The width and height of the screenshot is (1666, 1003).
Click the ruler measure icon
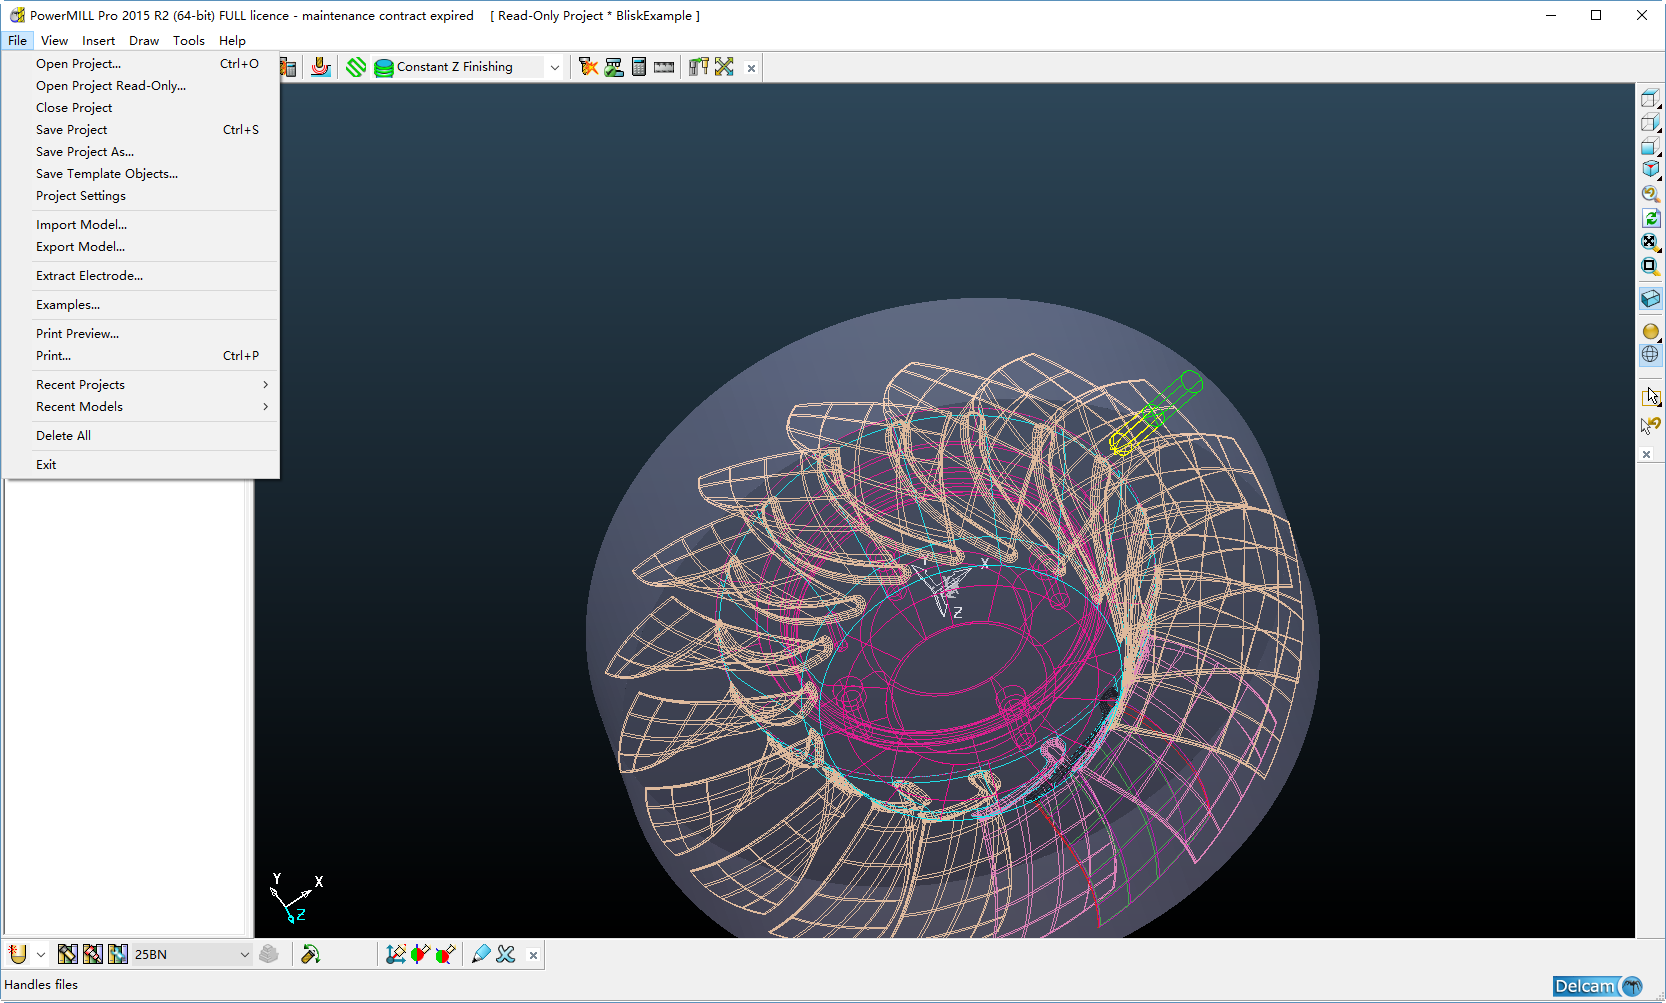tap(664, 67)
